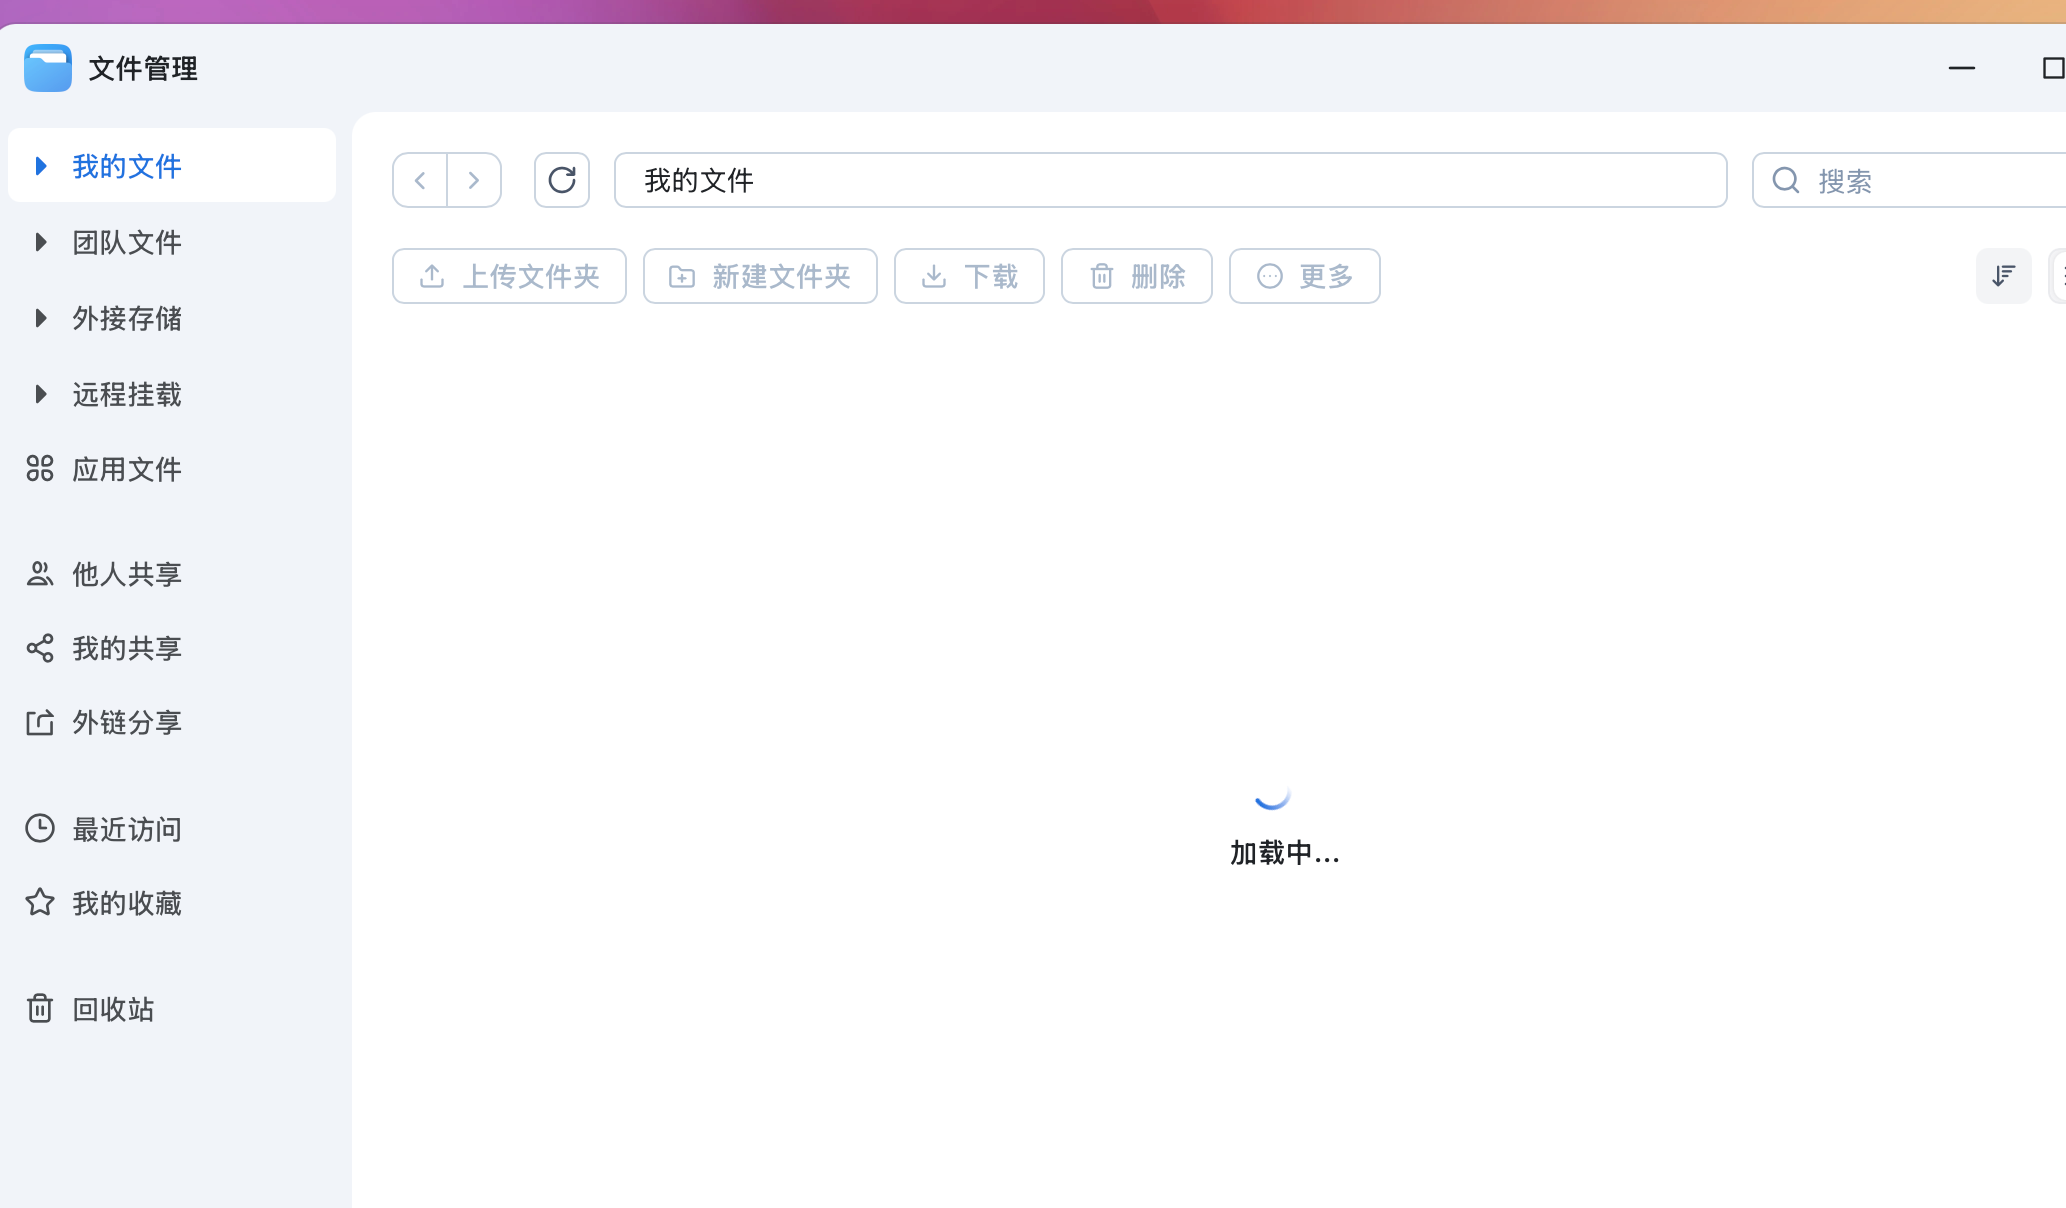Open 回收站 trash in sidebar
The width and height of the screenshot is (2066, 1208).
[x=113, y=1009]
